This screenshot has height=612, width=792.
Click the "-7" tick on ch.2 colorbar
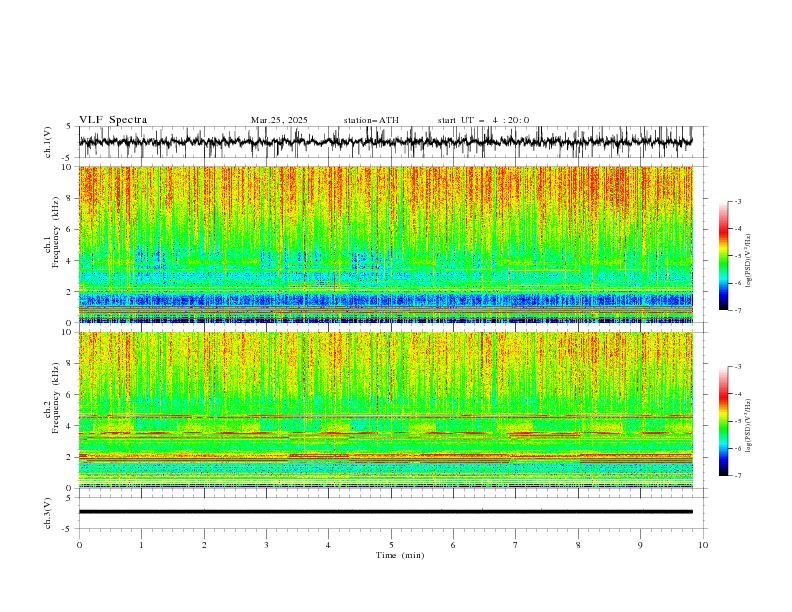[x=738, y=476]
